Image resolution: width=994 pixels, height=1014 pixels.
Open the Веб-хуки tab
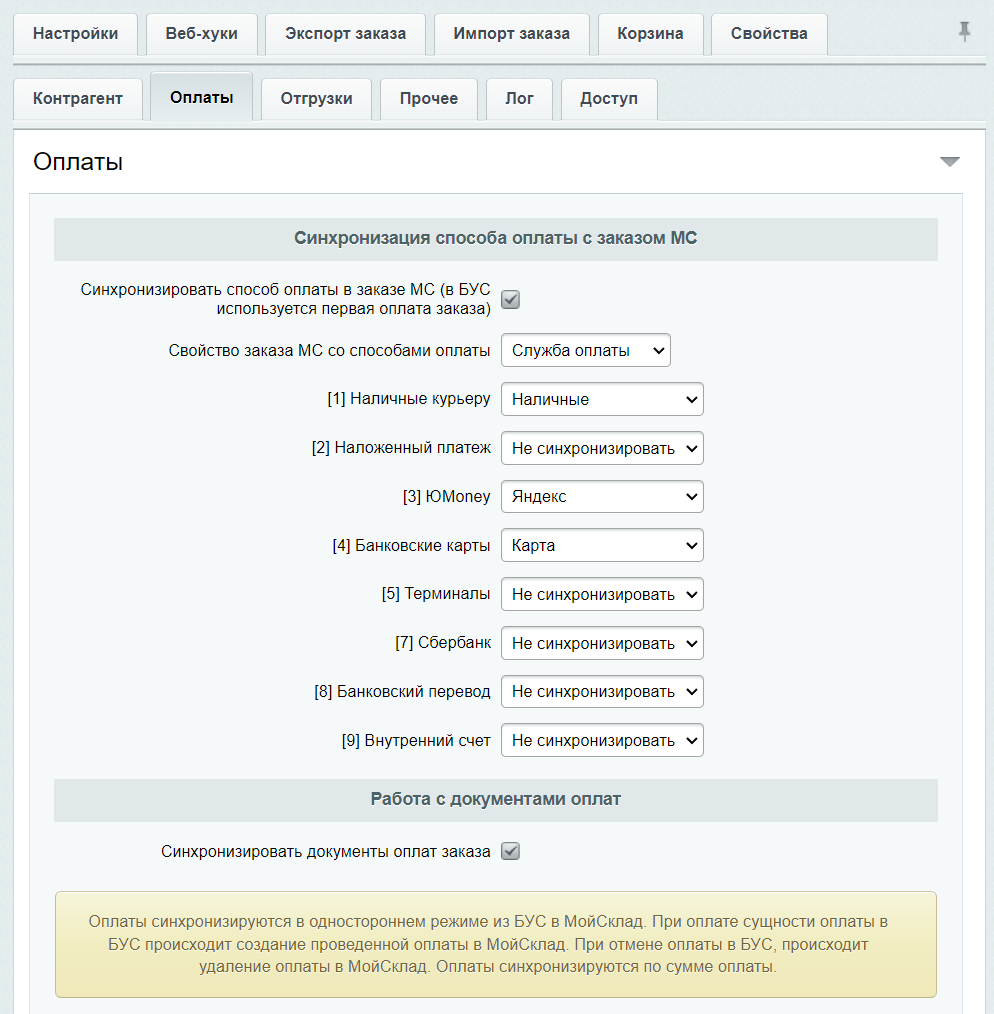(x=201, y=34)
